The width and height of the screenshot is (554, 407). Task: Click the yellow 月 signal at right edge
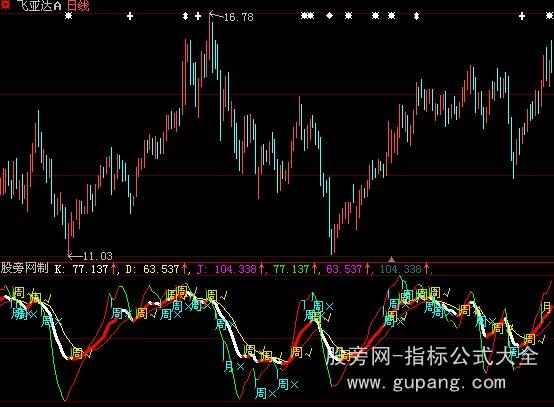[x=547, y=307]
